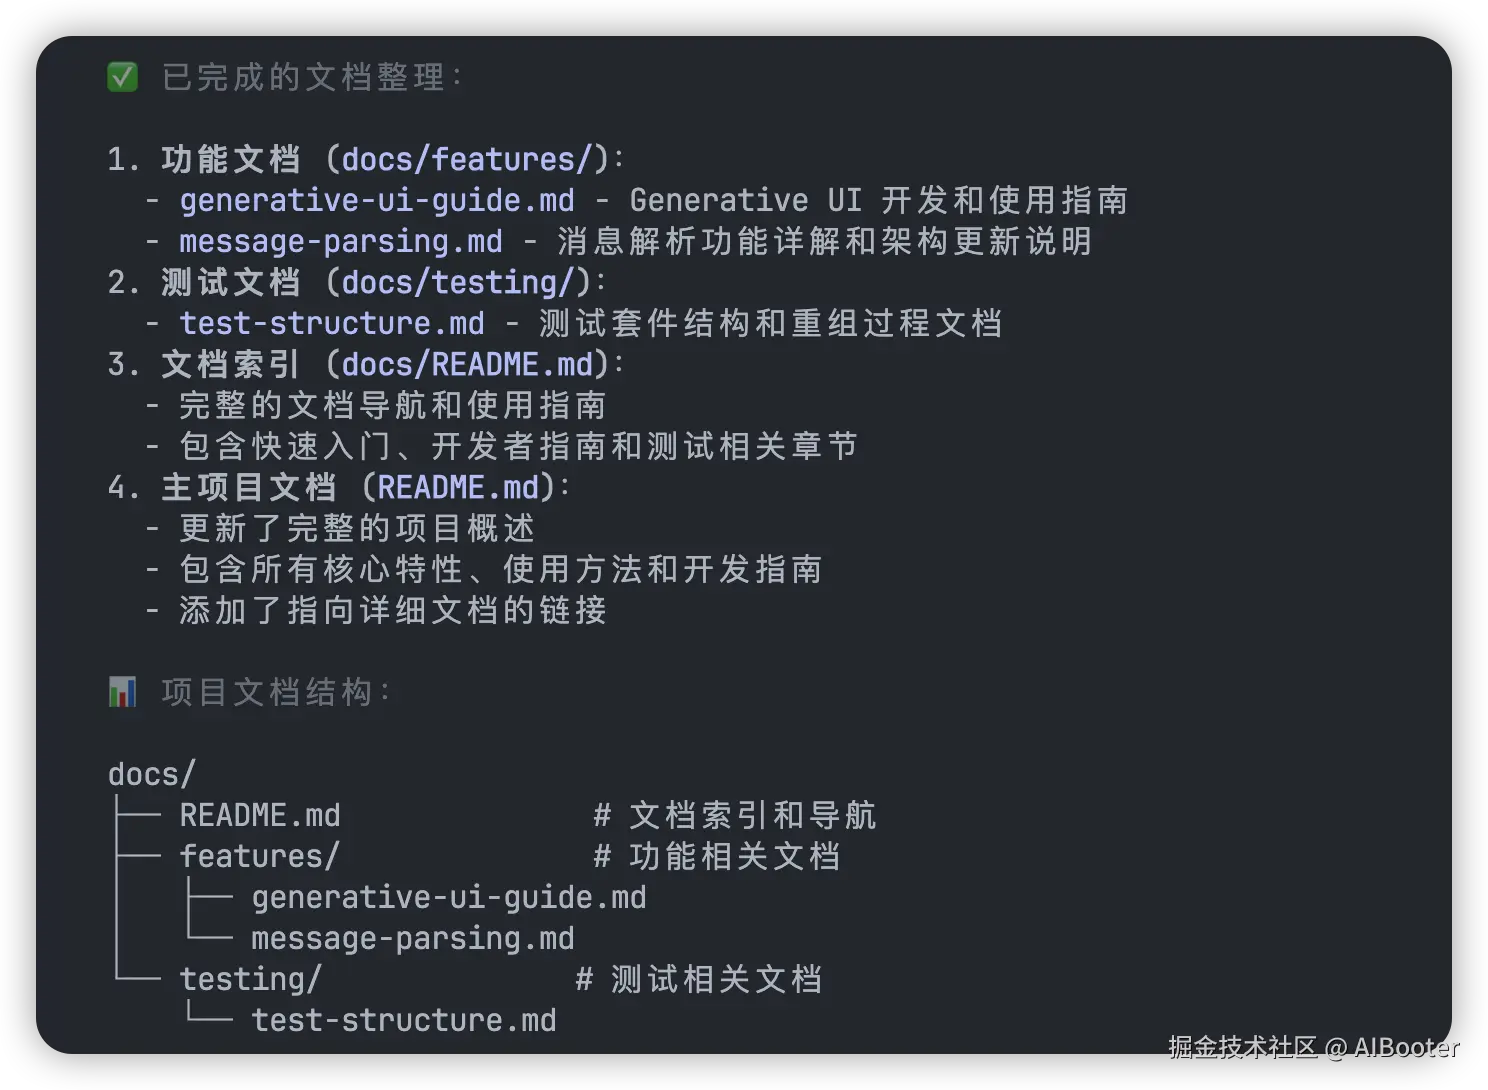1488x1090 pixels.
Task: Select message-parsing.md in the tree
Action: click(x=413, y=939)
